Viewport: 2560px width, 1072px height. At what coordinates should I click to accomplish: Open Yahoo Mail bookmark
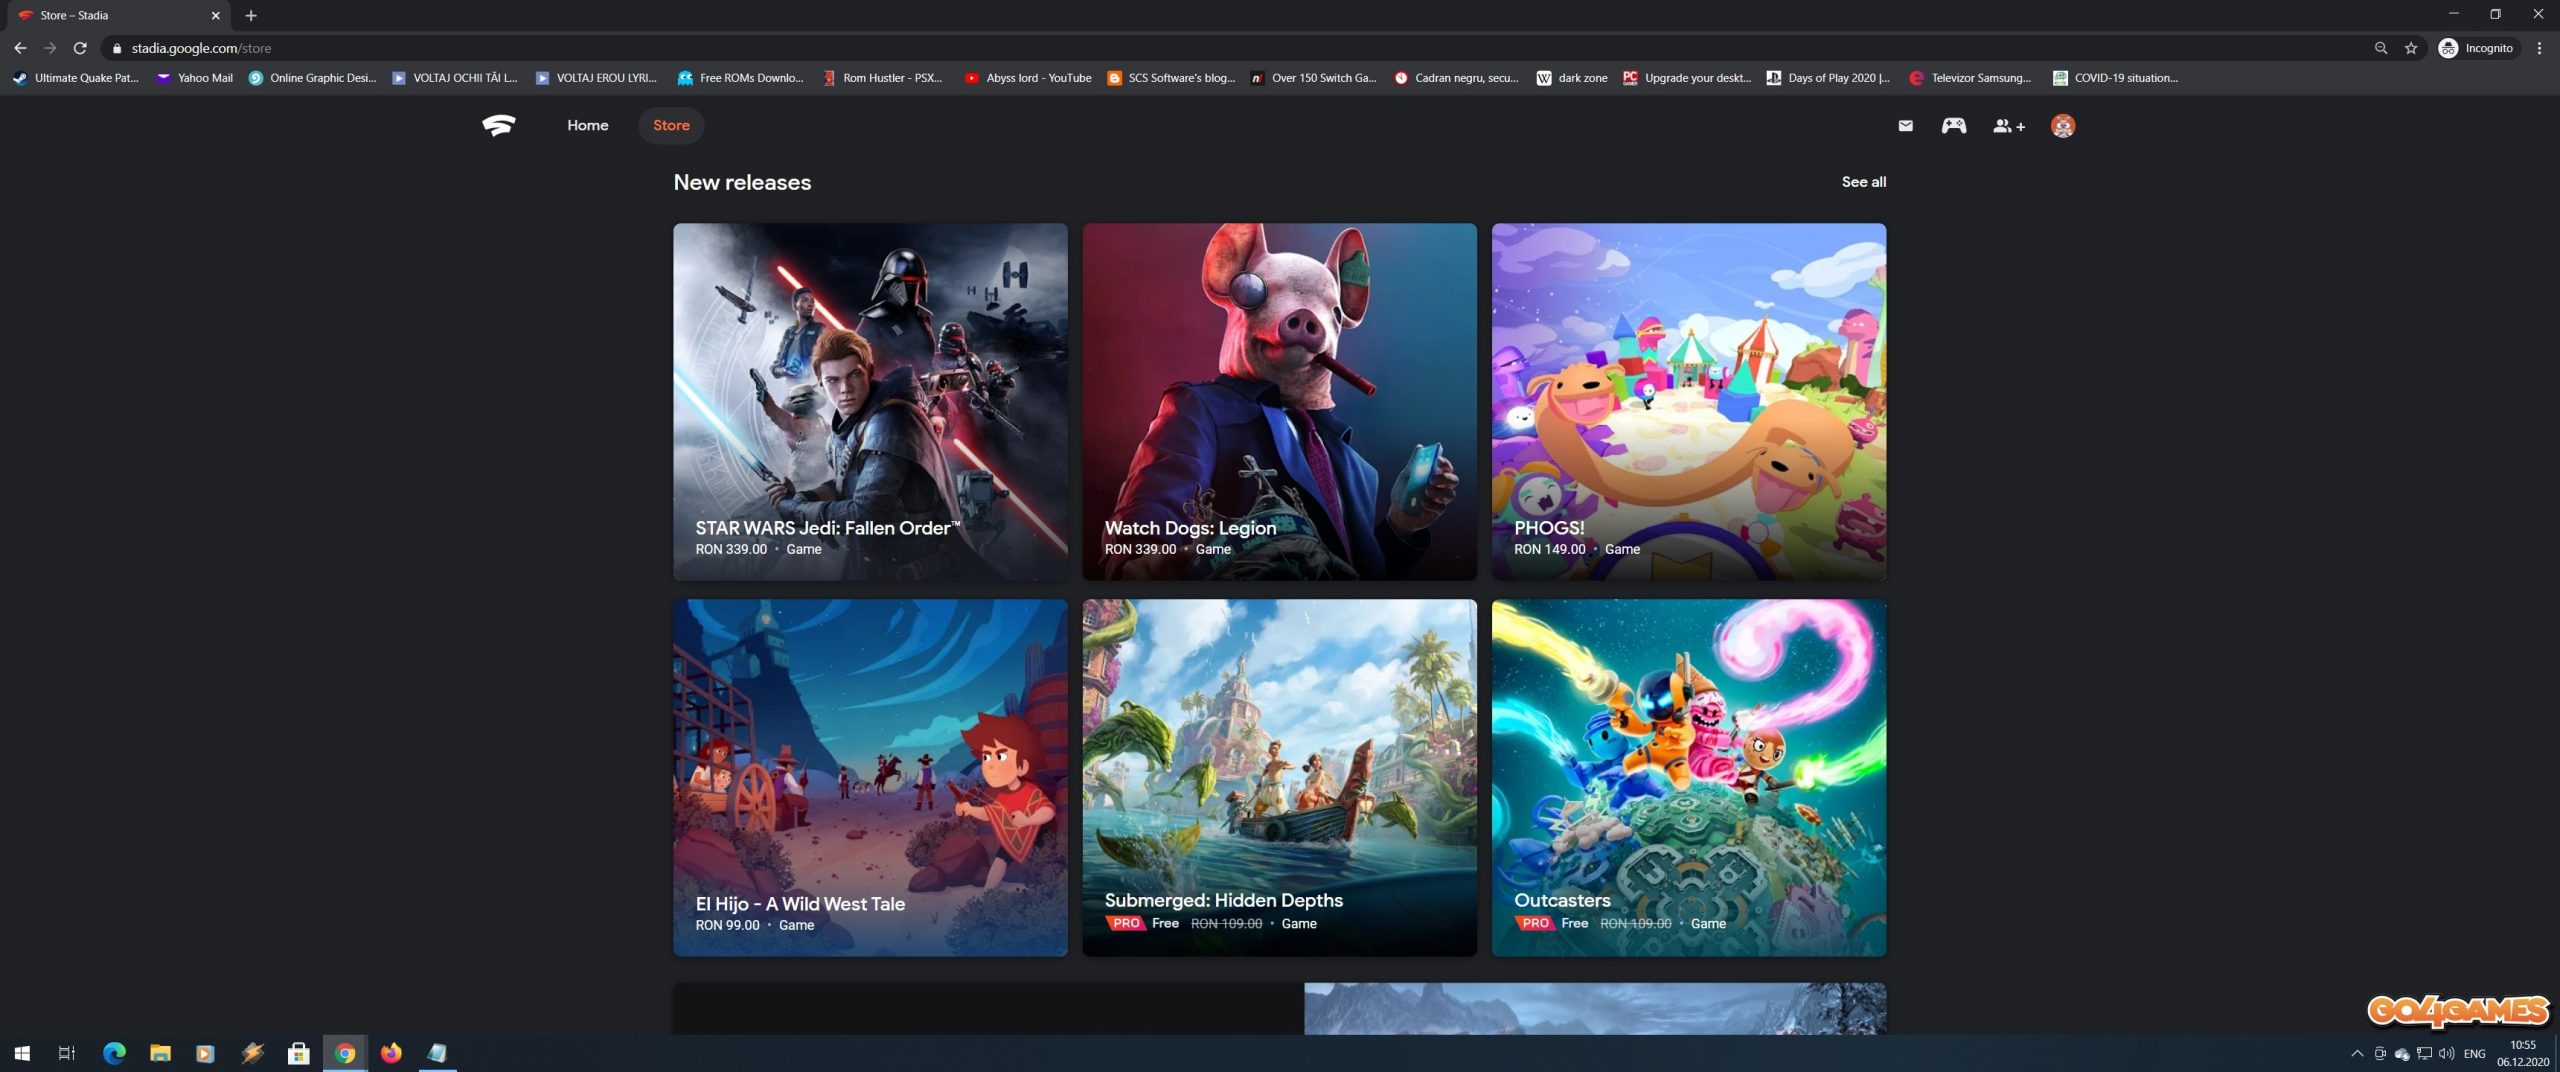pyautogui.click(x=194, y=77)
